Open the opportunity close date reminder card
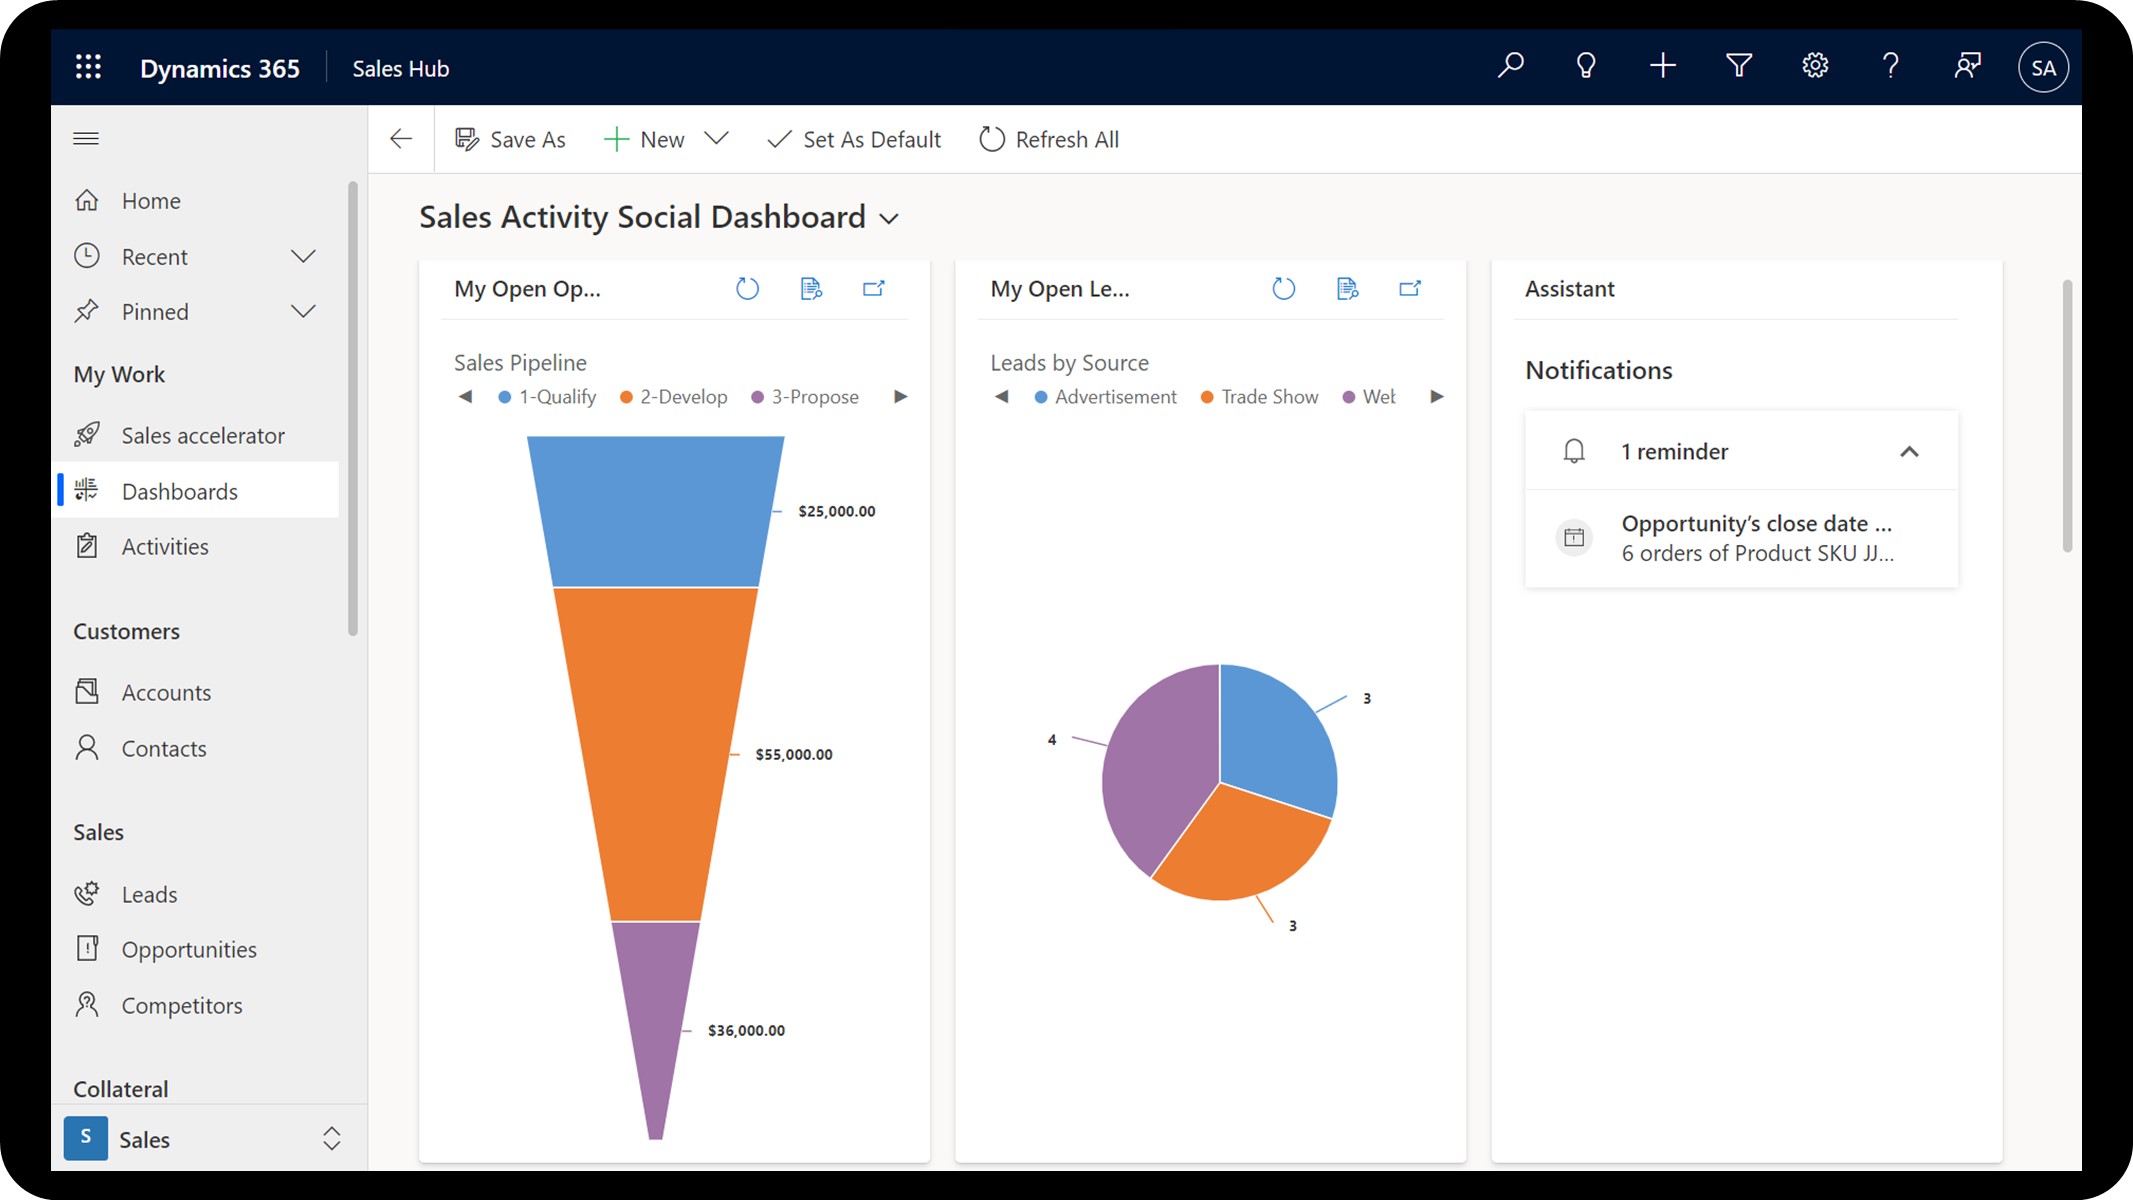This screenshot has width=2133, height=1200. tap(1756, 538)
